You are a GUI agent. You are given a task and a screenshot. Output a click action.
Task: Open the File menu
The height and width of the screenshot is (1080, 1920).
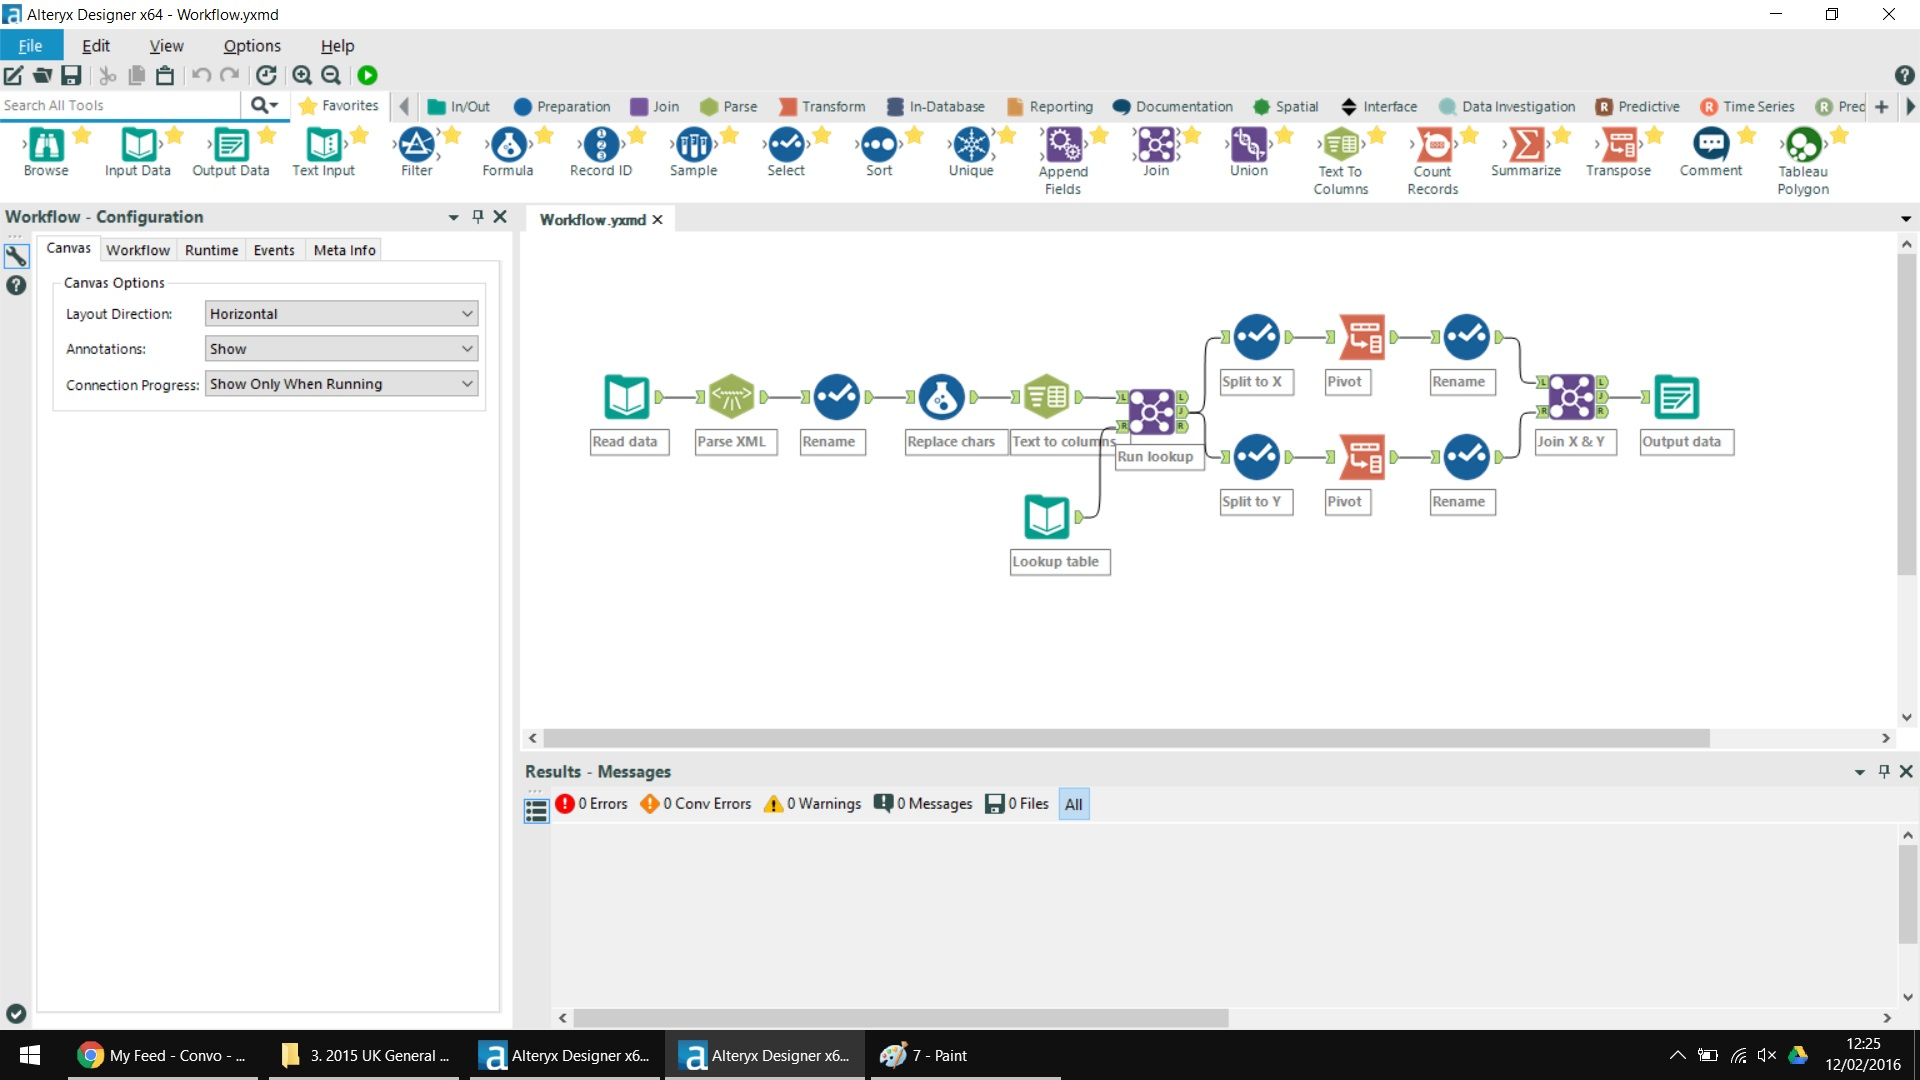(x=31, y=46)
